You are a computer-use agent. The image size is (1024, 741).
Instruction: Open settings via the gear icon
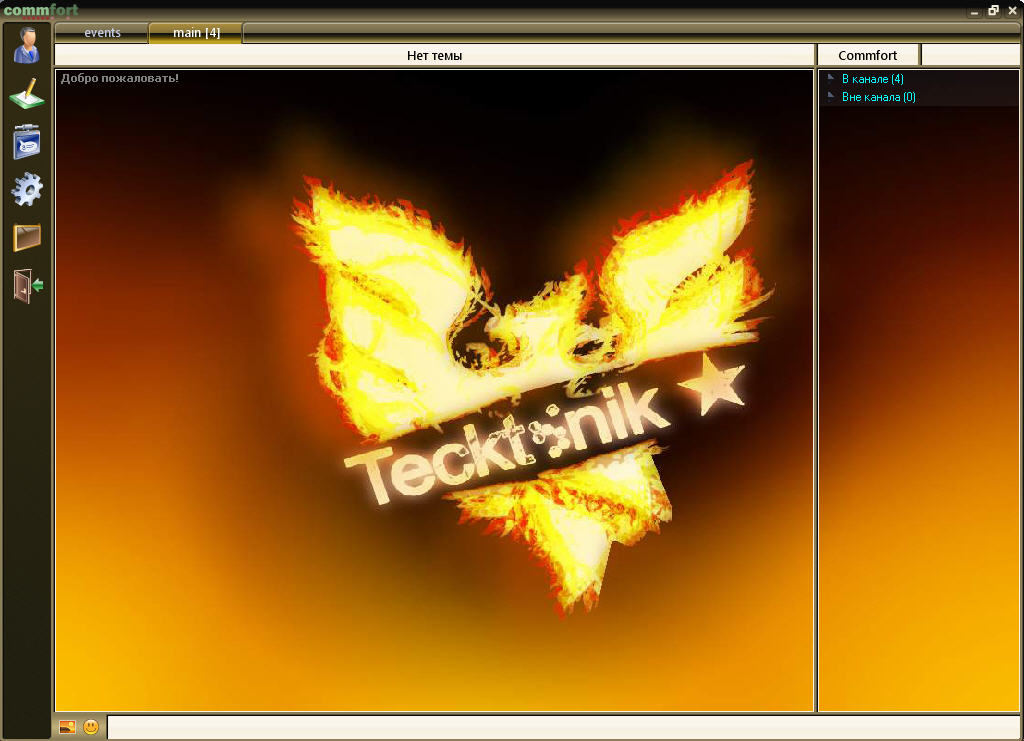coord(27,189)
